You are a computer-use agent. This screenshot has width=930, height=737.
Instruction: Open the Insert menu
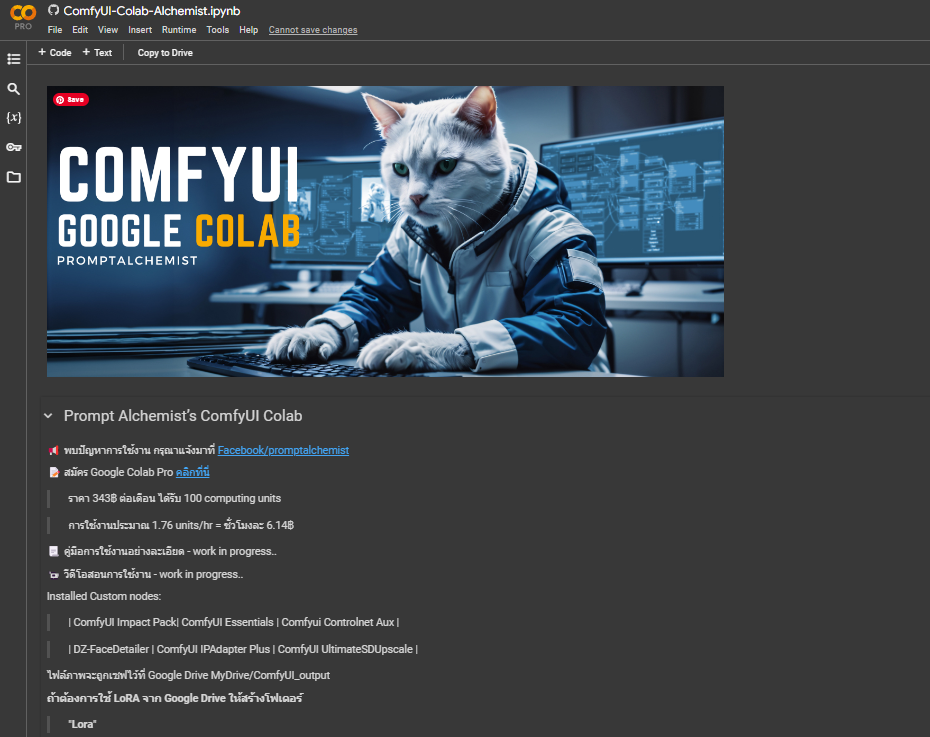point(140,30)
